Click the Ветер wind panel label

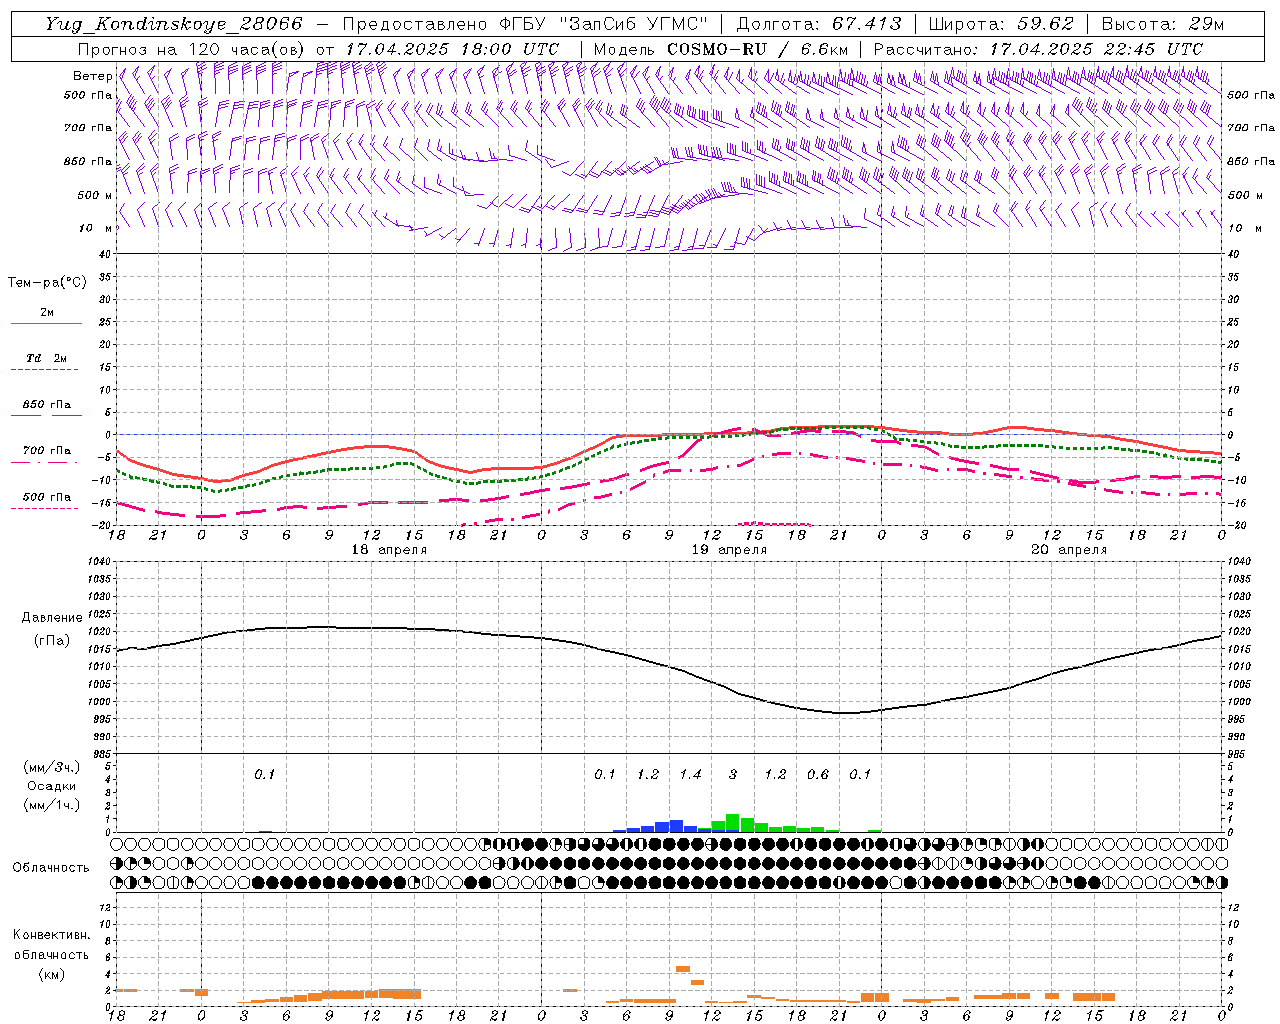pyautogui.click(x=92, y=76)
